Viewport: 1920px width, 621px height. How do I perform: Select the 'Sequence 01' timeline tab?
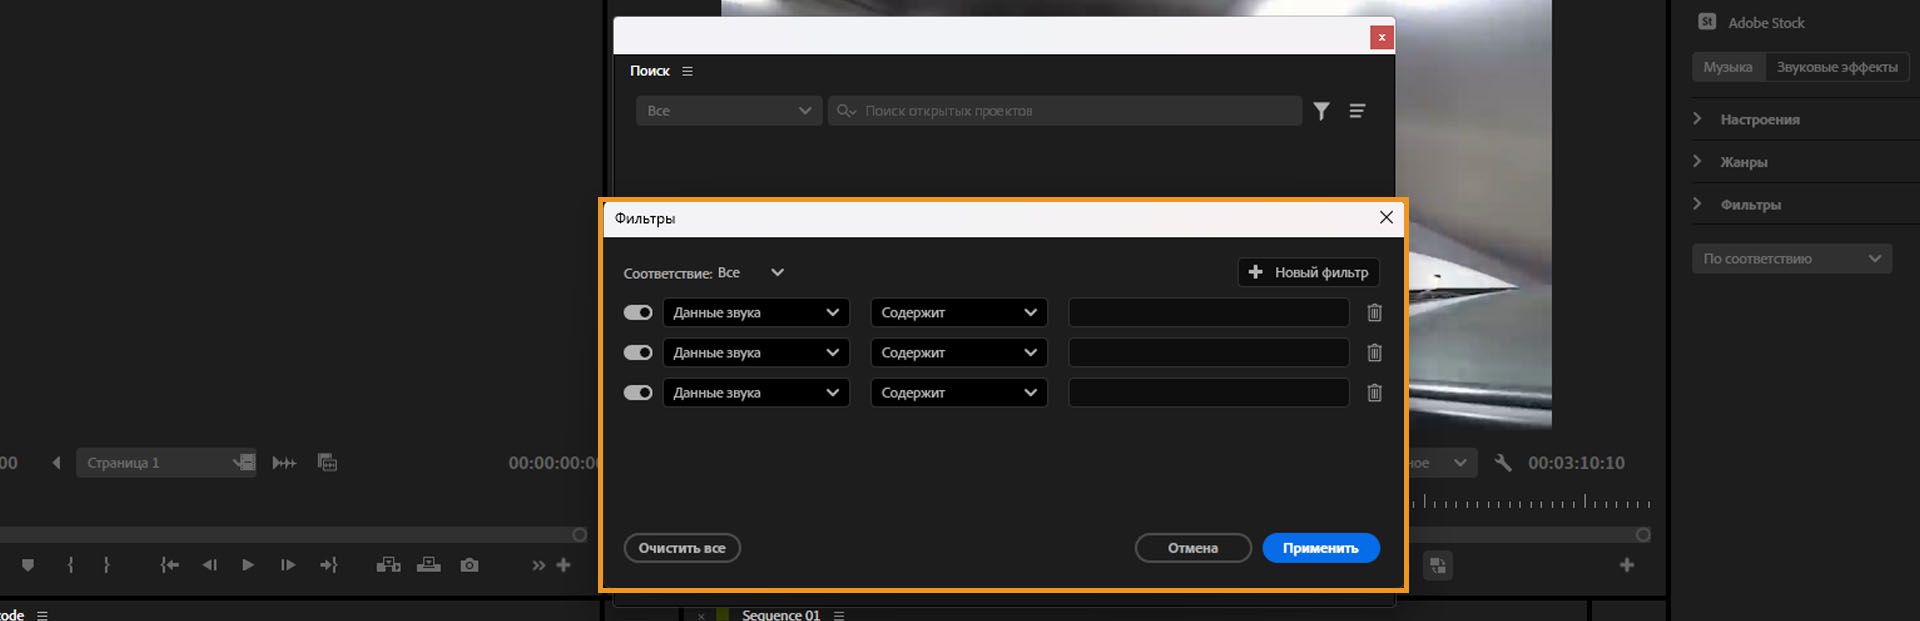click(x=780, y=615)
